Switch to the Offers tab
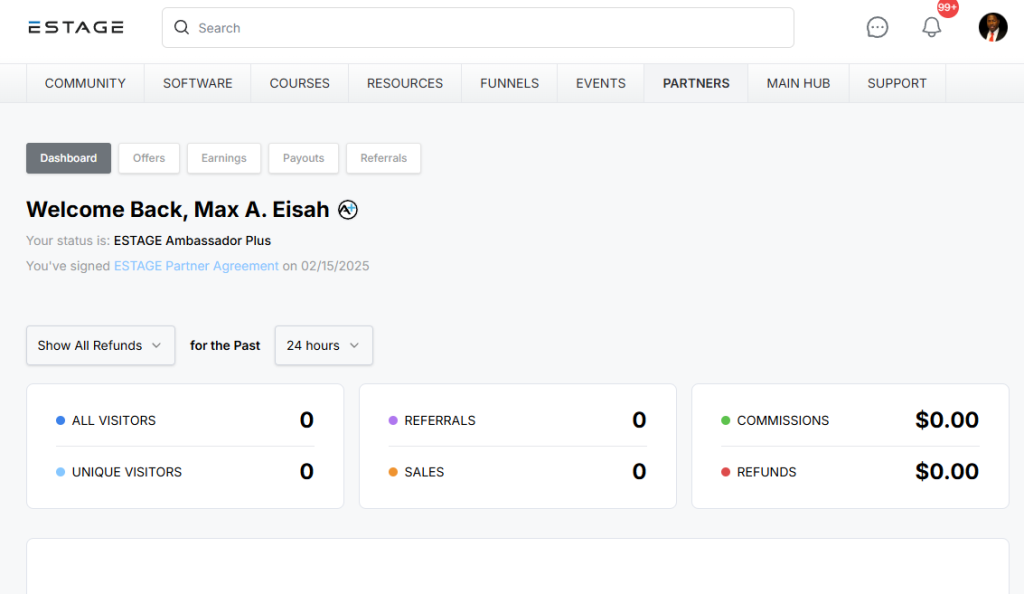The height and width of the screenshot is (594, 1024). click(x=149, y=158)
